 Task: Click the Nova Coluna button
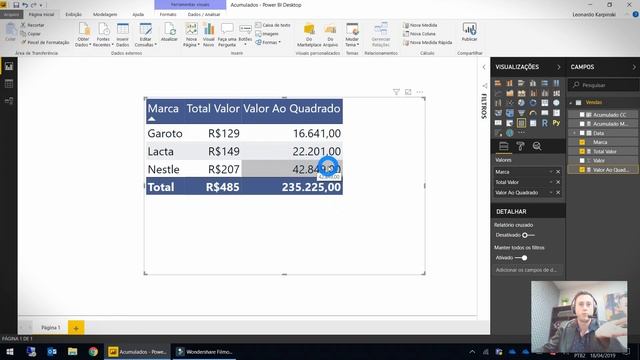[419, 33]
